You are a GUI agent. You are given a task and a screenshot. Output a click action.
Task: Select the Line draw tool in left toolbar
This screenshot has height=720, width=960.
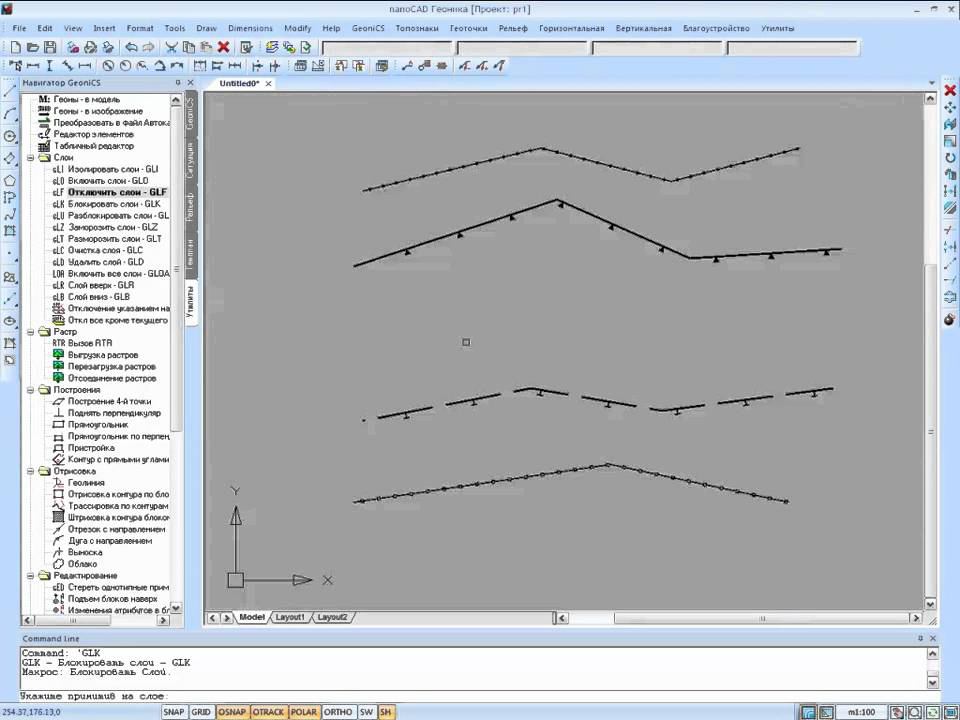click(10, 92)
